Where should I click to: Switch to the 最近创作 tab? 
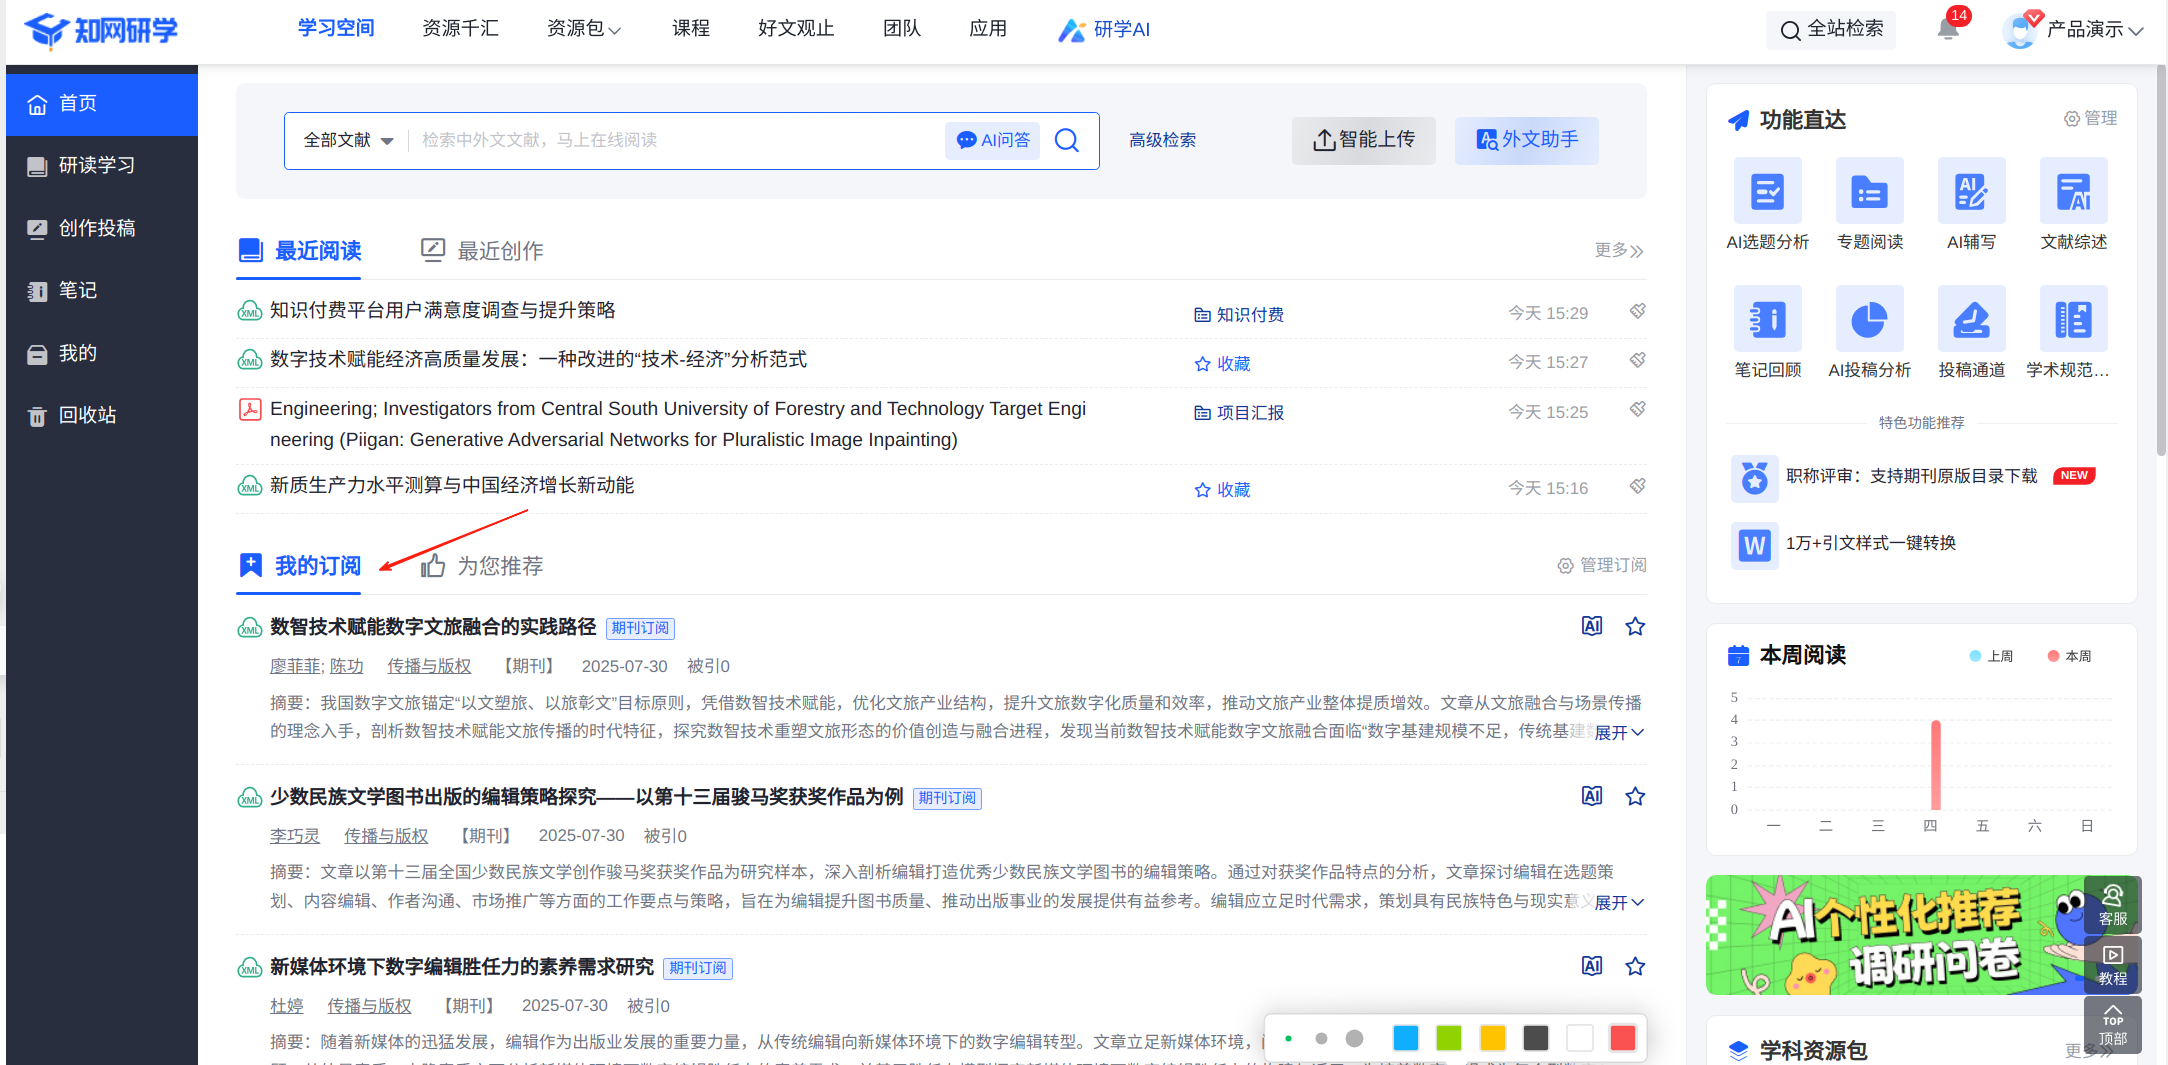(x=482, y=251)
